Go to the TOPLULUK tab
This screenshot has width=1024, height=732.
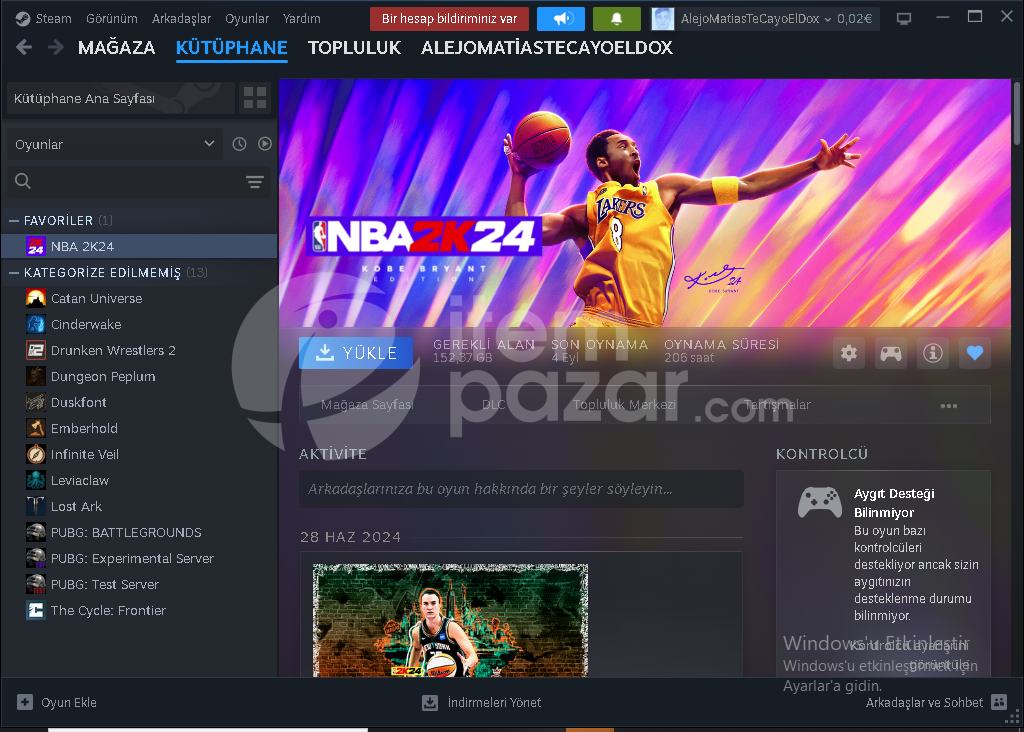(355, 48)
